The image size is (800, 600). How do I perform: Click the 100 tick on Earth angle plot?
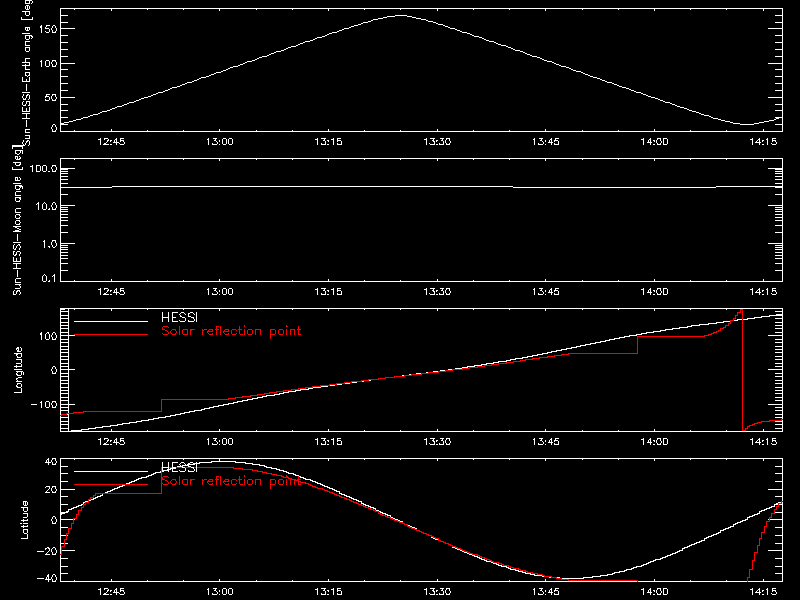pos(48,63)
